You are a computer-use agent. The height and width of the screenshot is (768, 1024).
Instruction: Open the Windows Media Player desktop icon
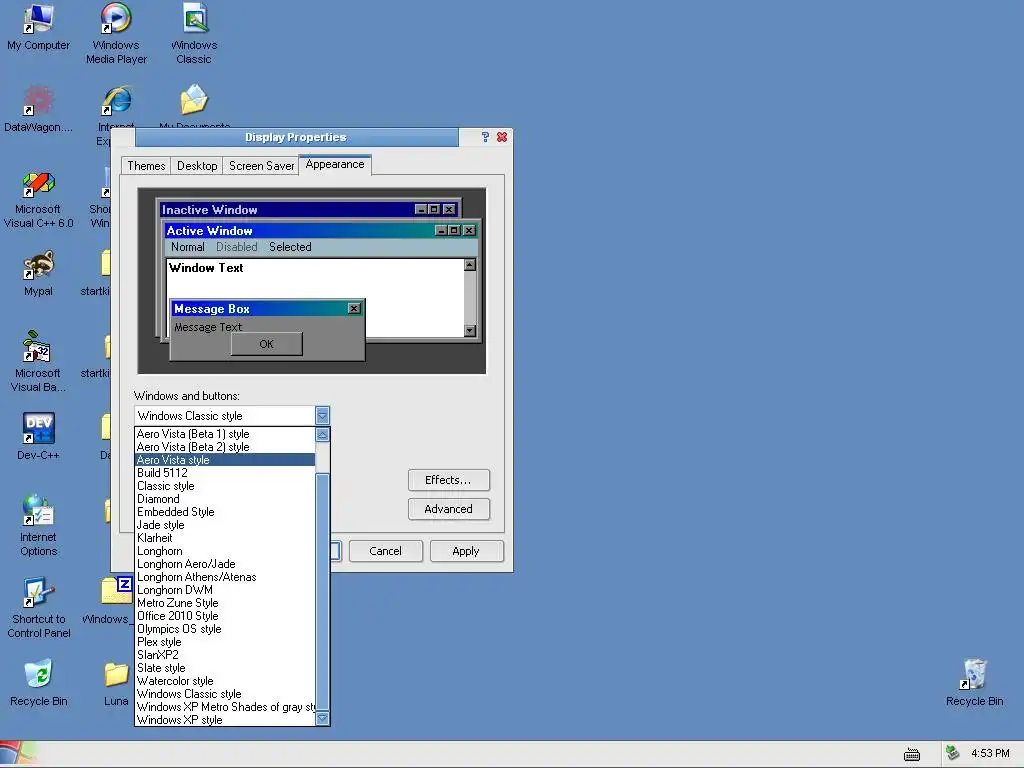116,34
